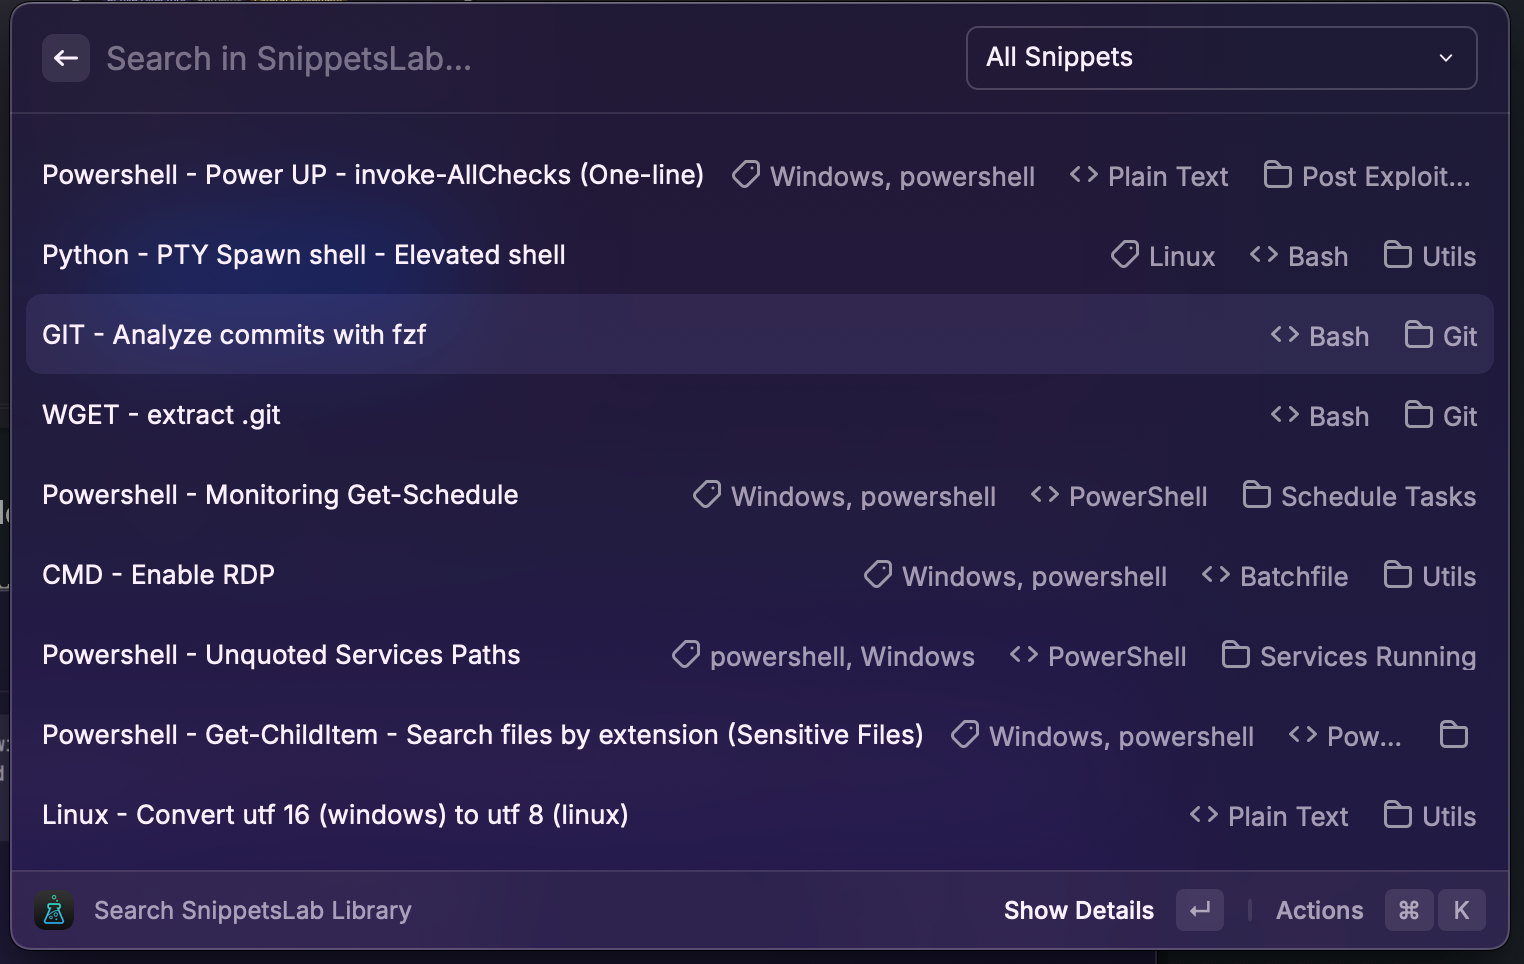The width and height of the screenshot is (1524, 964).
Task: Click the code icon beside Plain Text on Linux row
Action: 1203,815
